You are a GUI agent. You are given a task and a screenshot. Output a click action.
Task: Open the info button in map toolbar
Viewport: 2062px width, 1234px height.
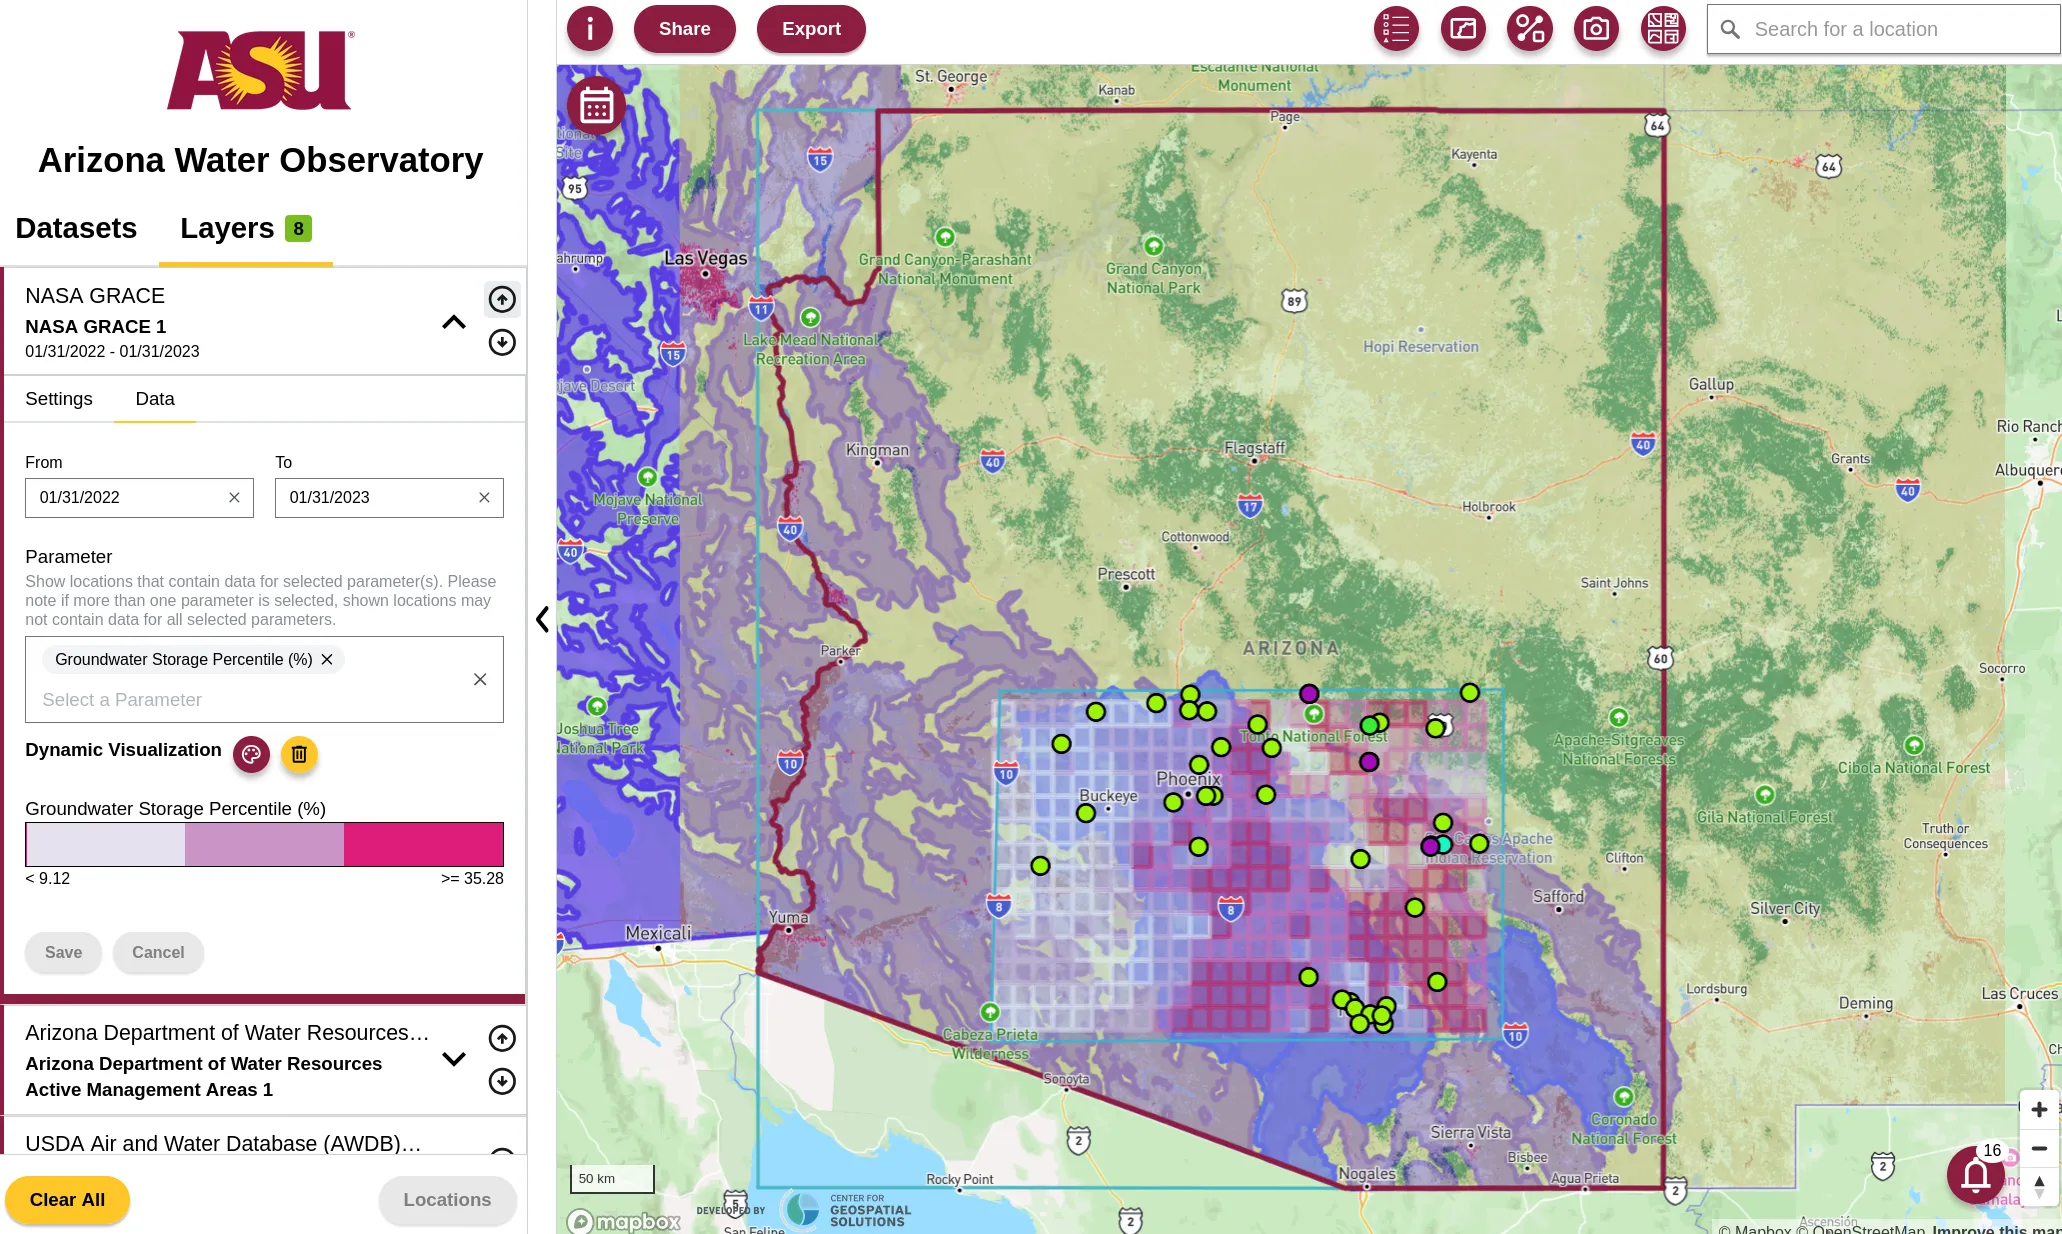tap(590, 29)
